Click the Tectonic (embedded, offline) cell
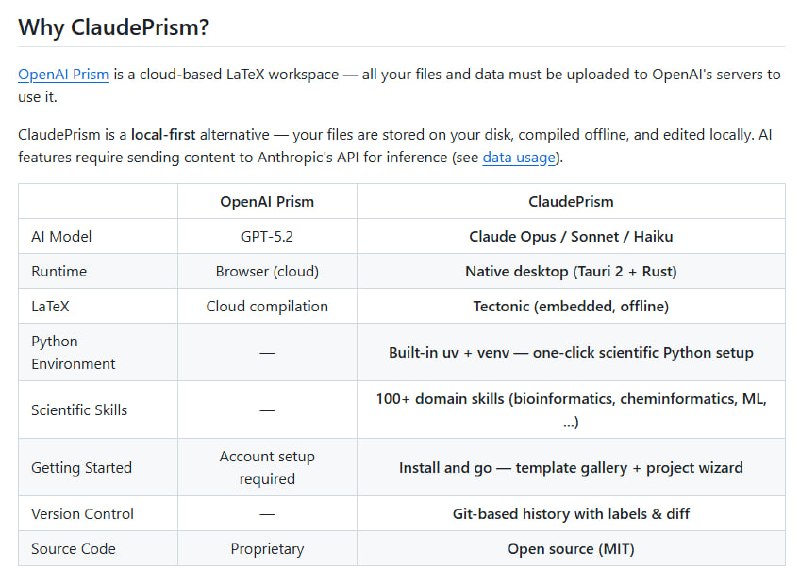Viewport: 800px width, 585px height. pos(571,306)
